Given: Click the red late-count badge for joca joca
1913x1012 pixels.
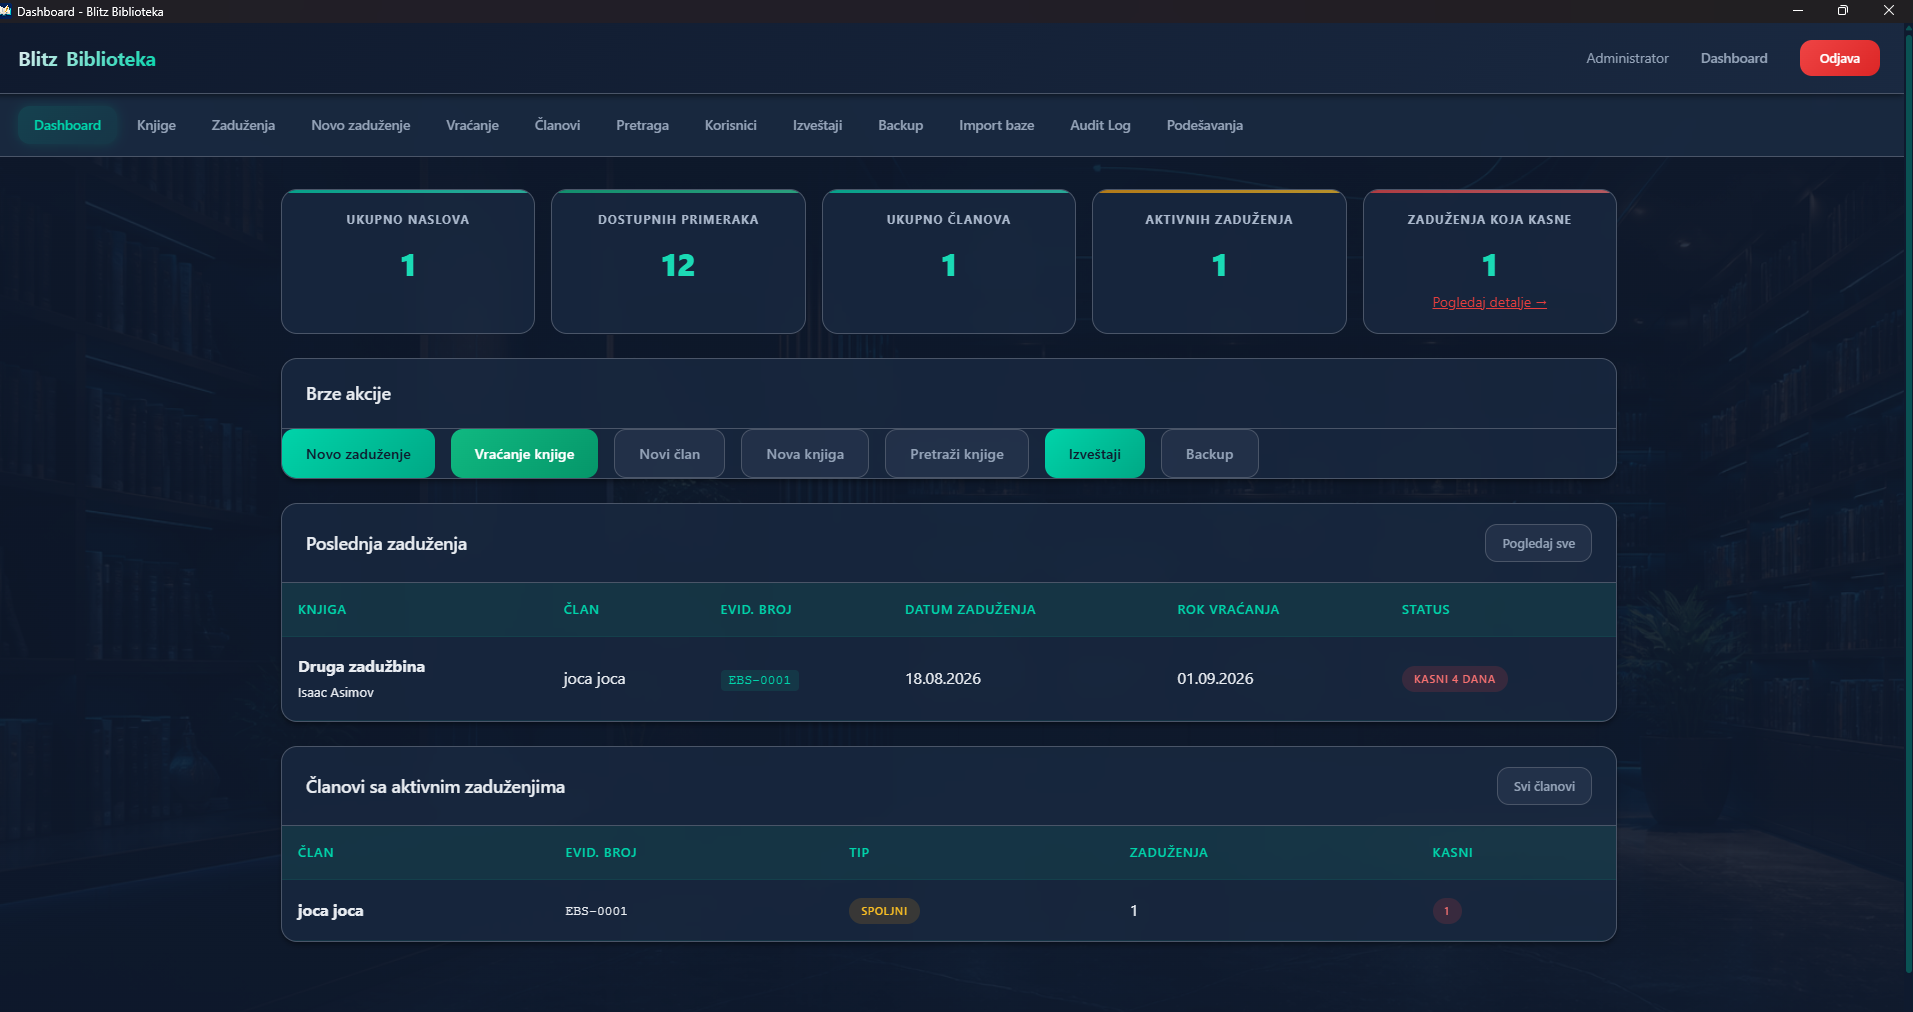Looking at the screenshot, I should point(1446,911).
